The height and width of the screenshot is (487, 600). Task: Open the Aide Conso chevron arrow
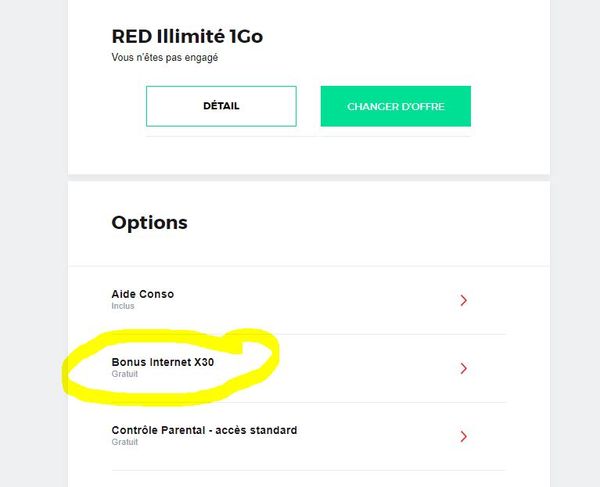463,300
